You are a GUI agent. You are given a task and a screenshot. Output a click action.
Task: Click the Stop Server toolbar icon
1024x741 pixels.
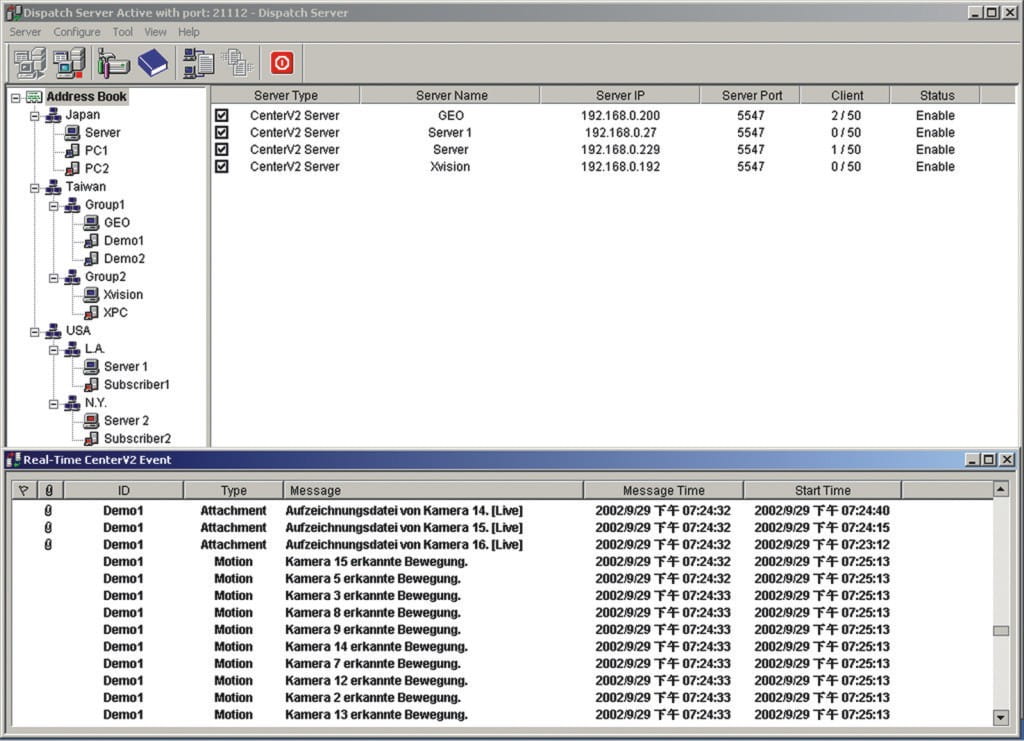click(69, 63)
